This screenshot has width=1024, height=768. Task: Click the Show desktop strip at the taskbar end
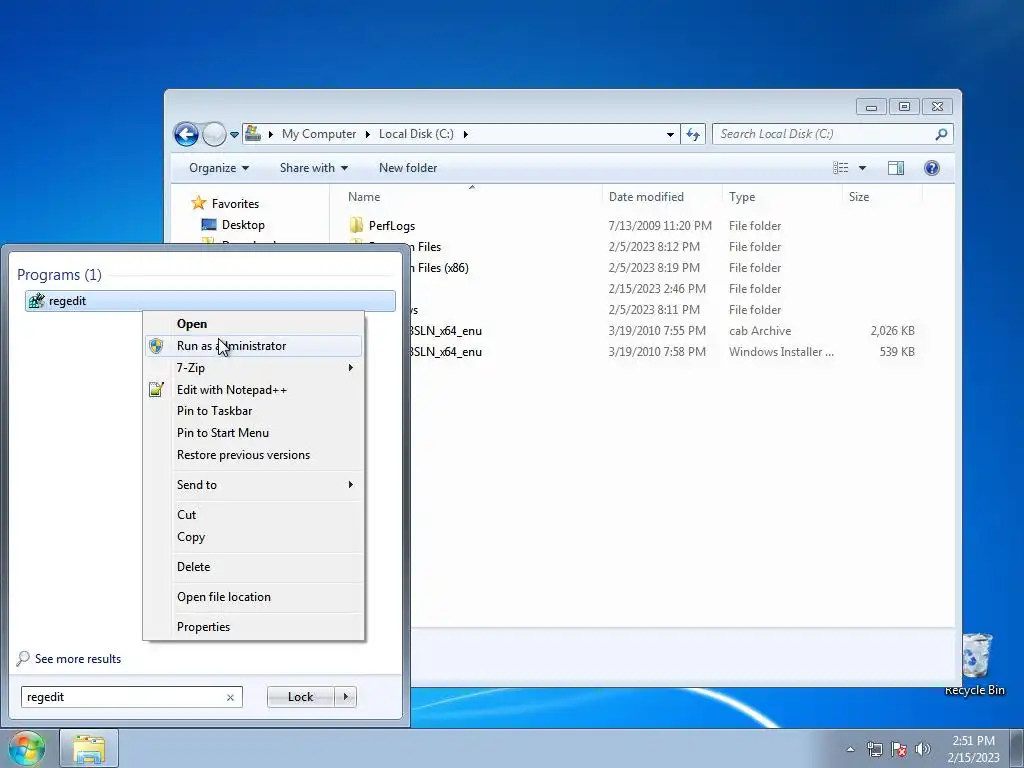click(x=1017, y=749)
